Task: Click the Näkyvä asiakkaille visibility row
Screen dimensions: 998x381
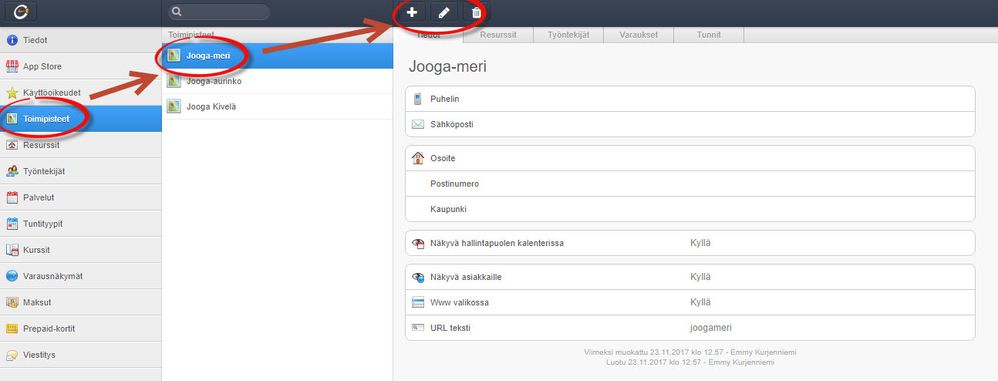Action: point(690,277)
